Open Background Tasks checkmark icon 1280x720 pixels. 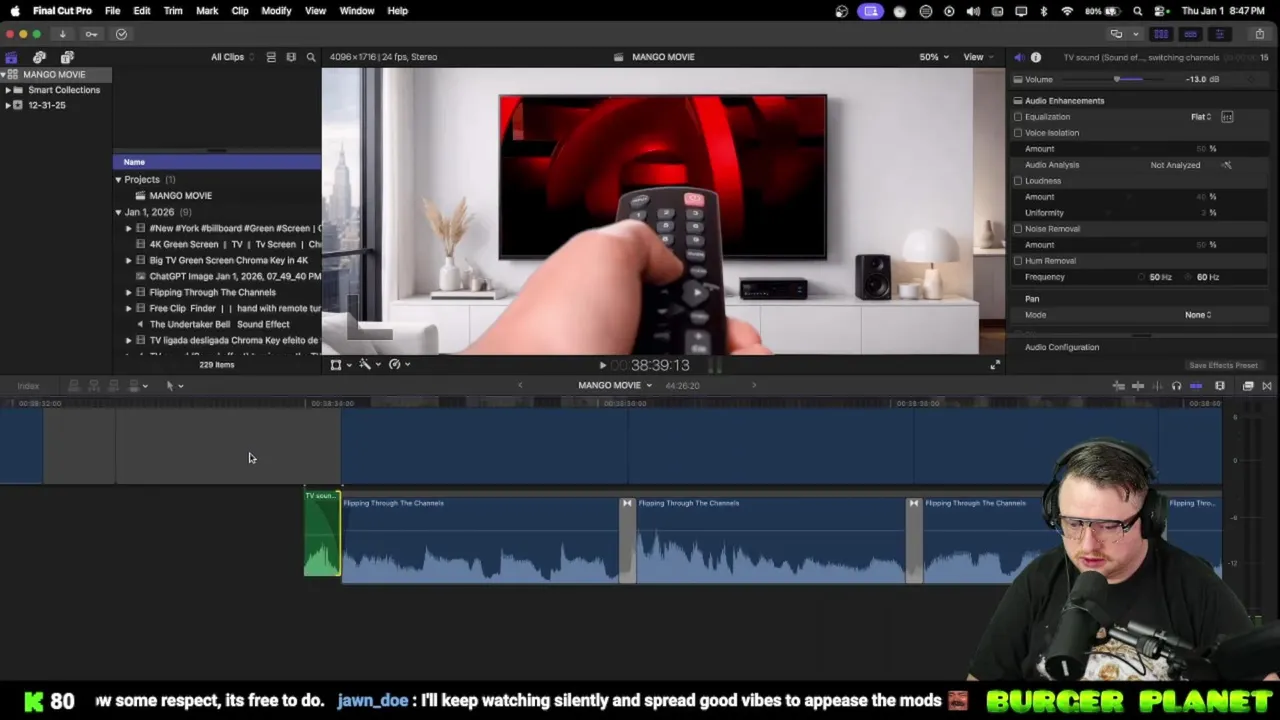pos(121,34)
